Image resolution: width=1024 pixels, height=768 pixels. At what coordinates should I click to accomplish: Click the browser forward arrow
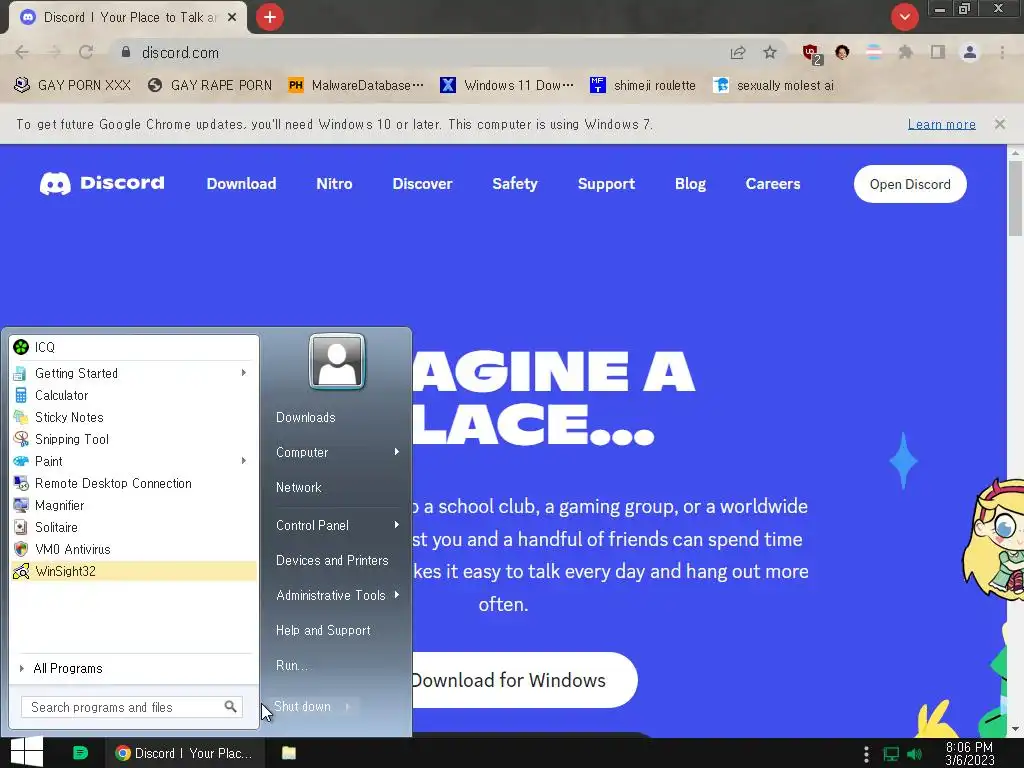pos(54,52)
